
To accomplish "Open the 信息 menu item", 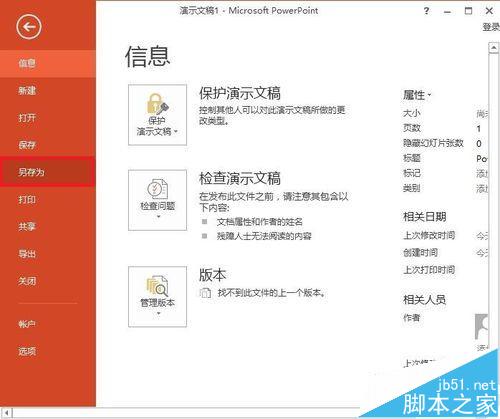I will (x=48, y=64).
